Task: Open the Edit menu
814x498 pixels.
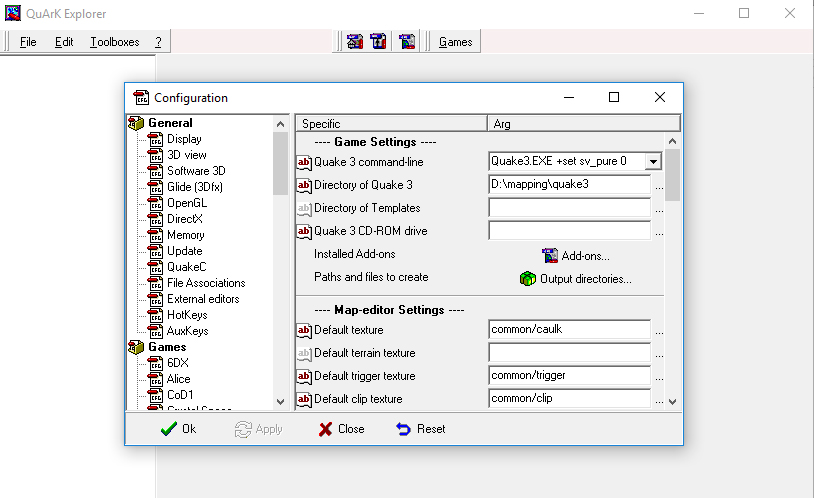Action: 64,42
